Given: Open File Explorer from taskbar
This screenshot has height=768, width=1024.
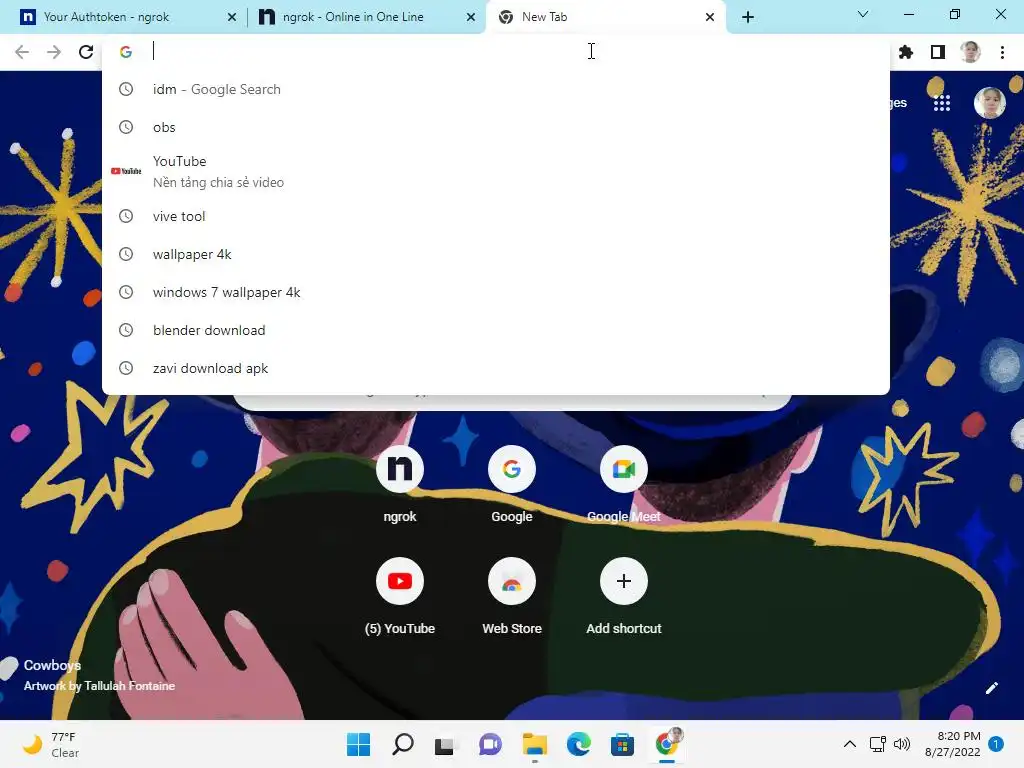Looking at the screenshot, I should (x=534, y=744).
